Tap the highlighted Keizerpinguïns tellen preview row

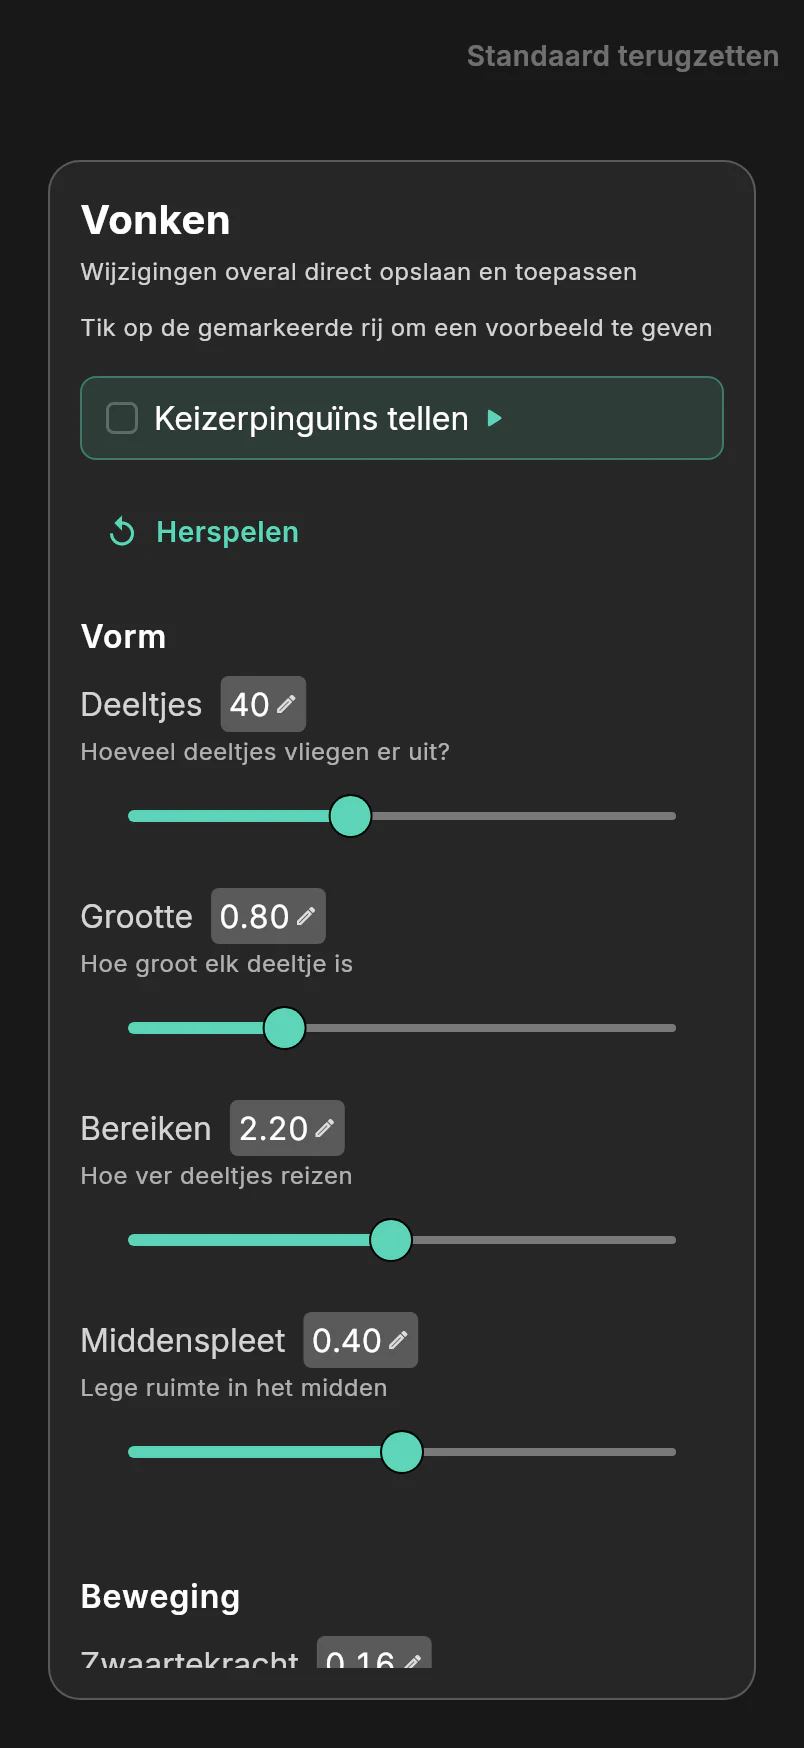[402, 418]
